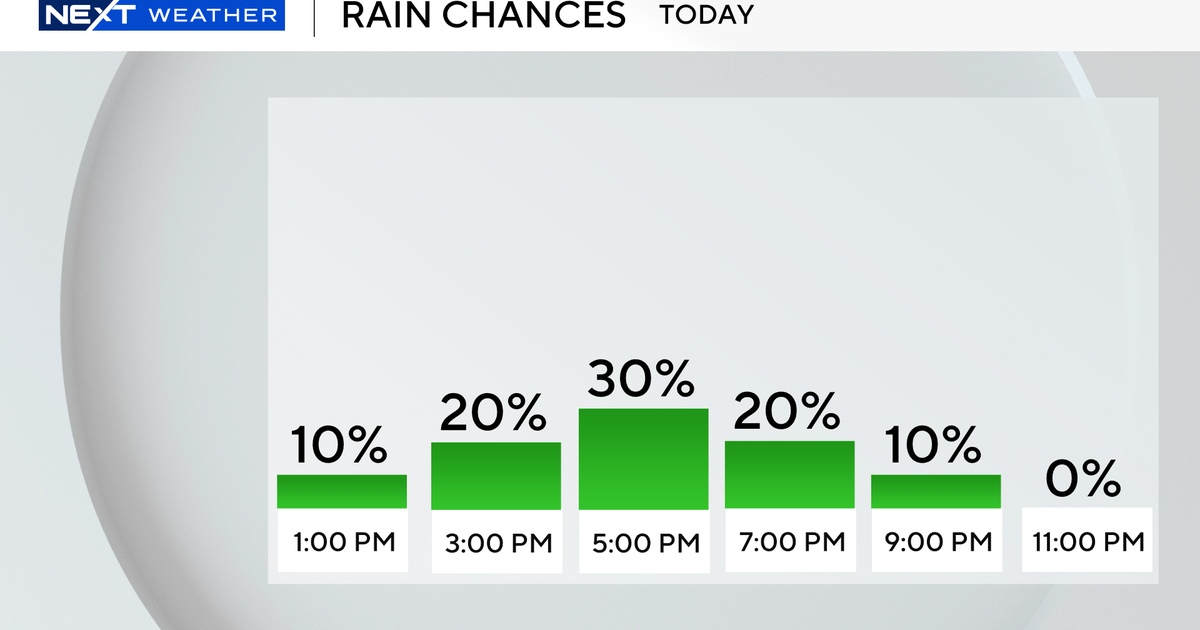Click the green bar above 7:00 PM

coord(790,475)
